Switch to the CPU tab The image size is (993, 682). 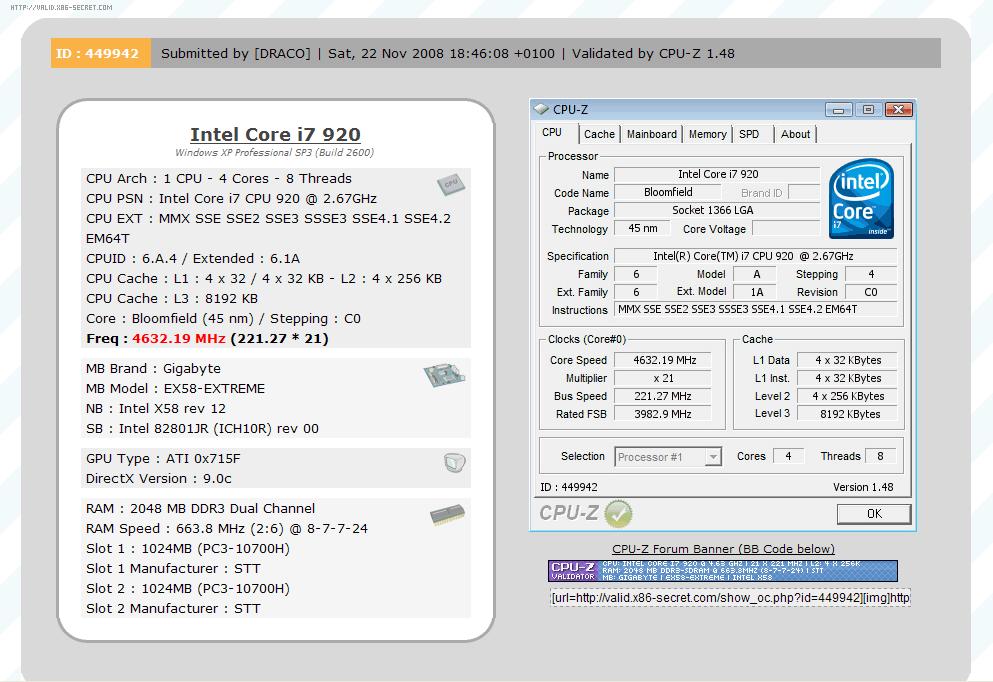(x=552, y=132)
